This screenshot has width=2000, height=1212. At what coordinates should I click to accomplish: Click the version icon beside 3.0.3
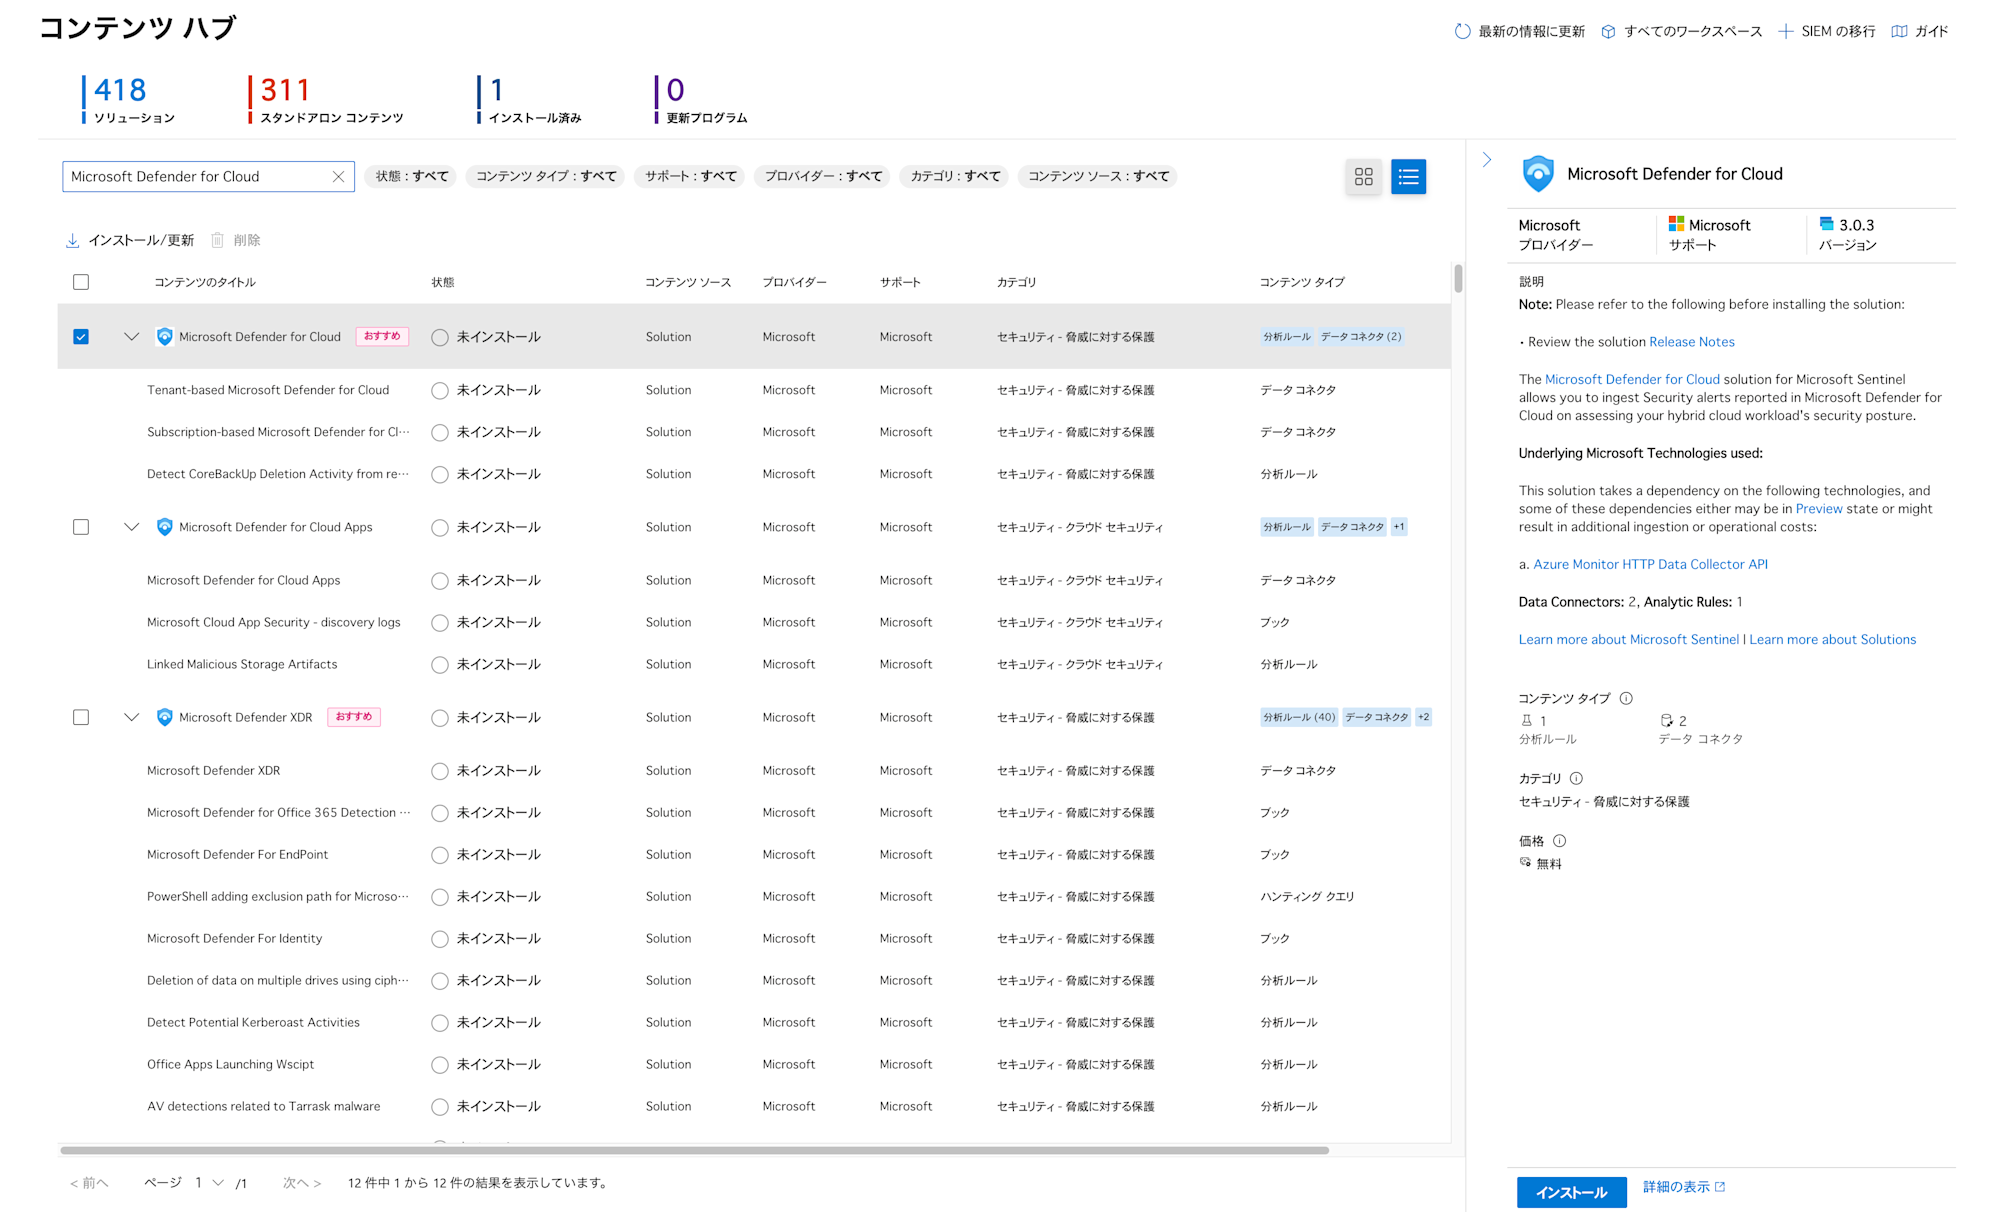pos(1826,224)
